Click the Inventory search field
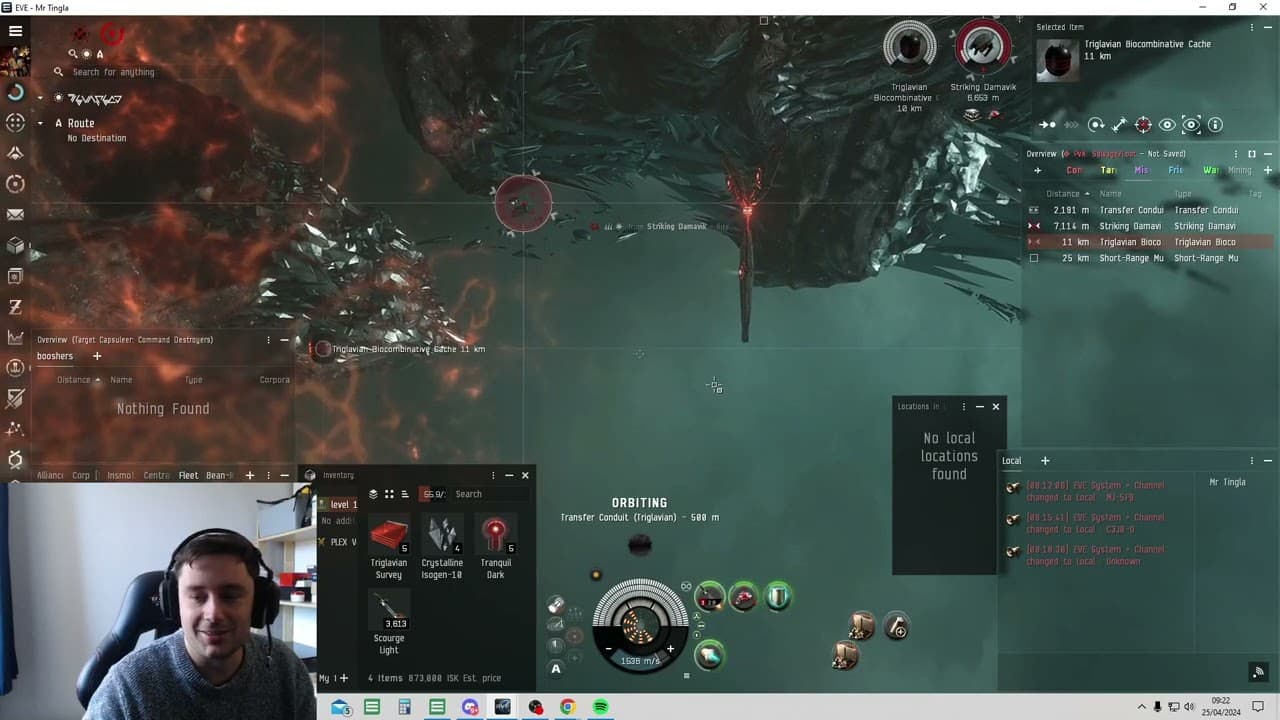 click(490, 494)
